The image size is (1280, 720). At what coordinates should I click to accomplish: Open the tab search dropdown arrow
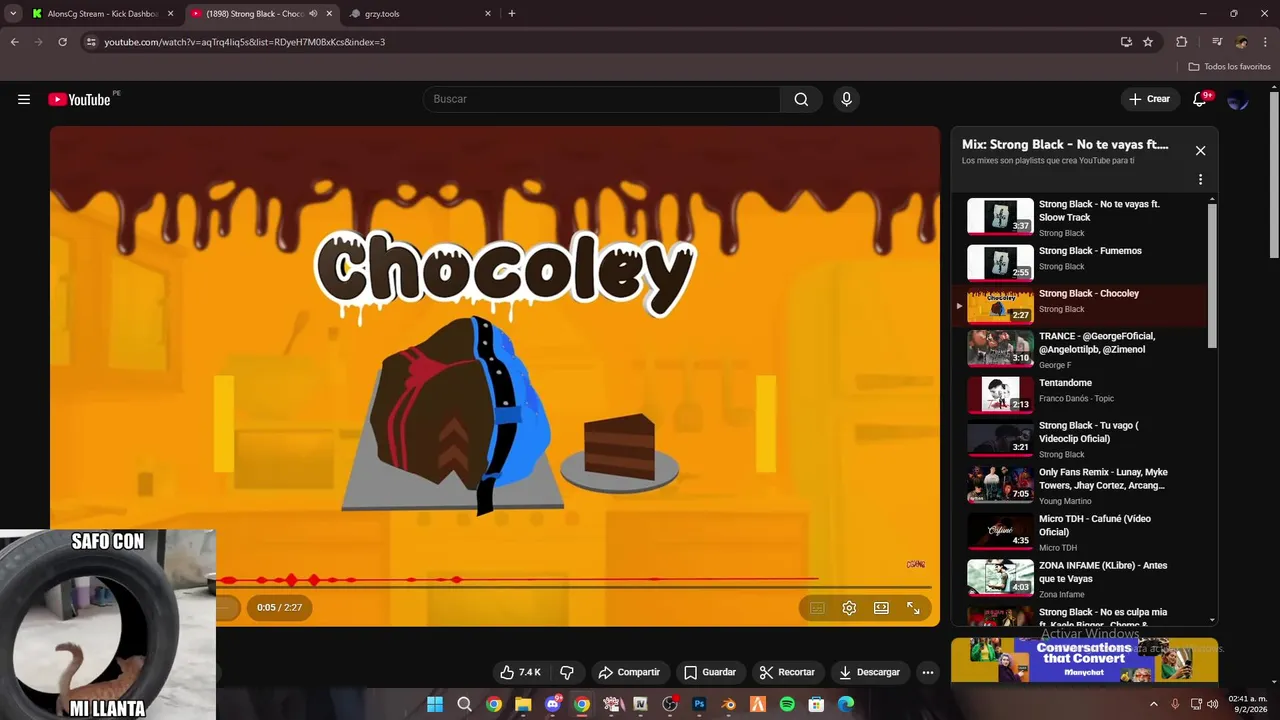tap(13, 14)
